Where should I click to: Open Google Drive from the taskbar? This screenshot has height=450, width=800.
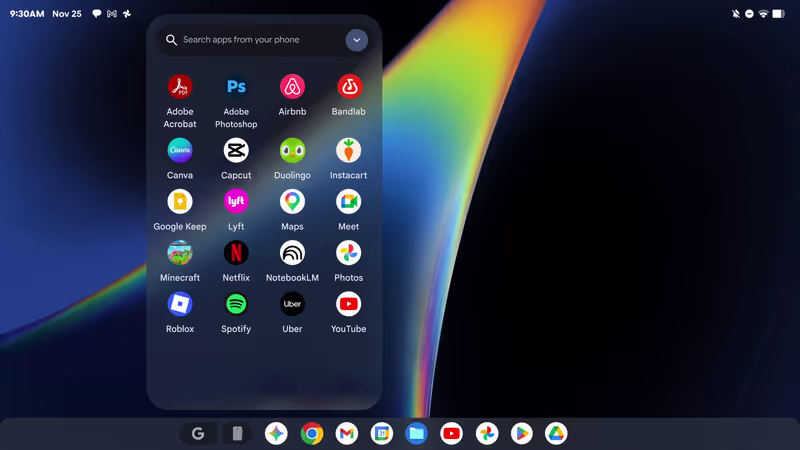click(556, 434)
